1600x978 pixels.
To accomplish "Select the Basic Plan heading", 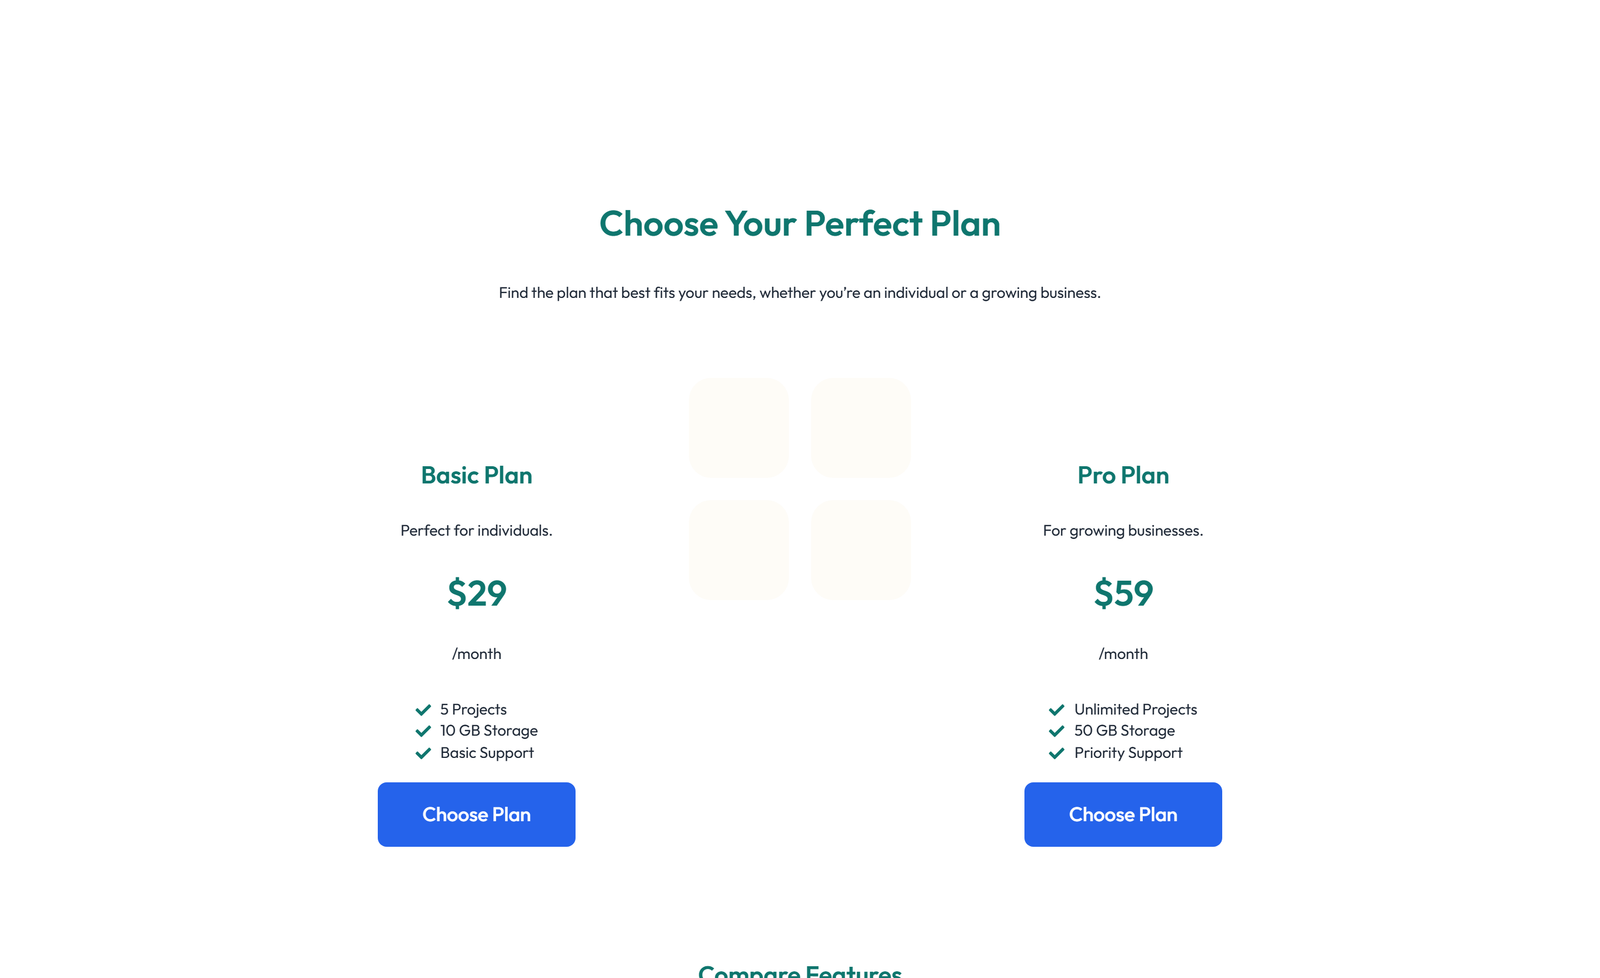I will tap(476, 475).
